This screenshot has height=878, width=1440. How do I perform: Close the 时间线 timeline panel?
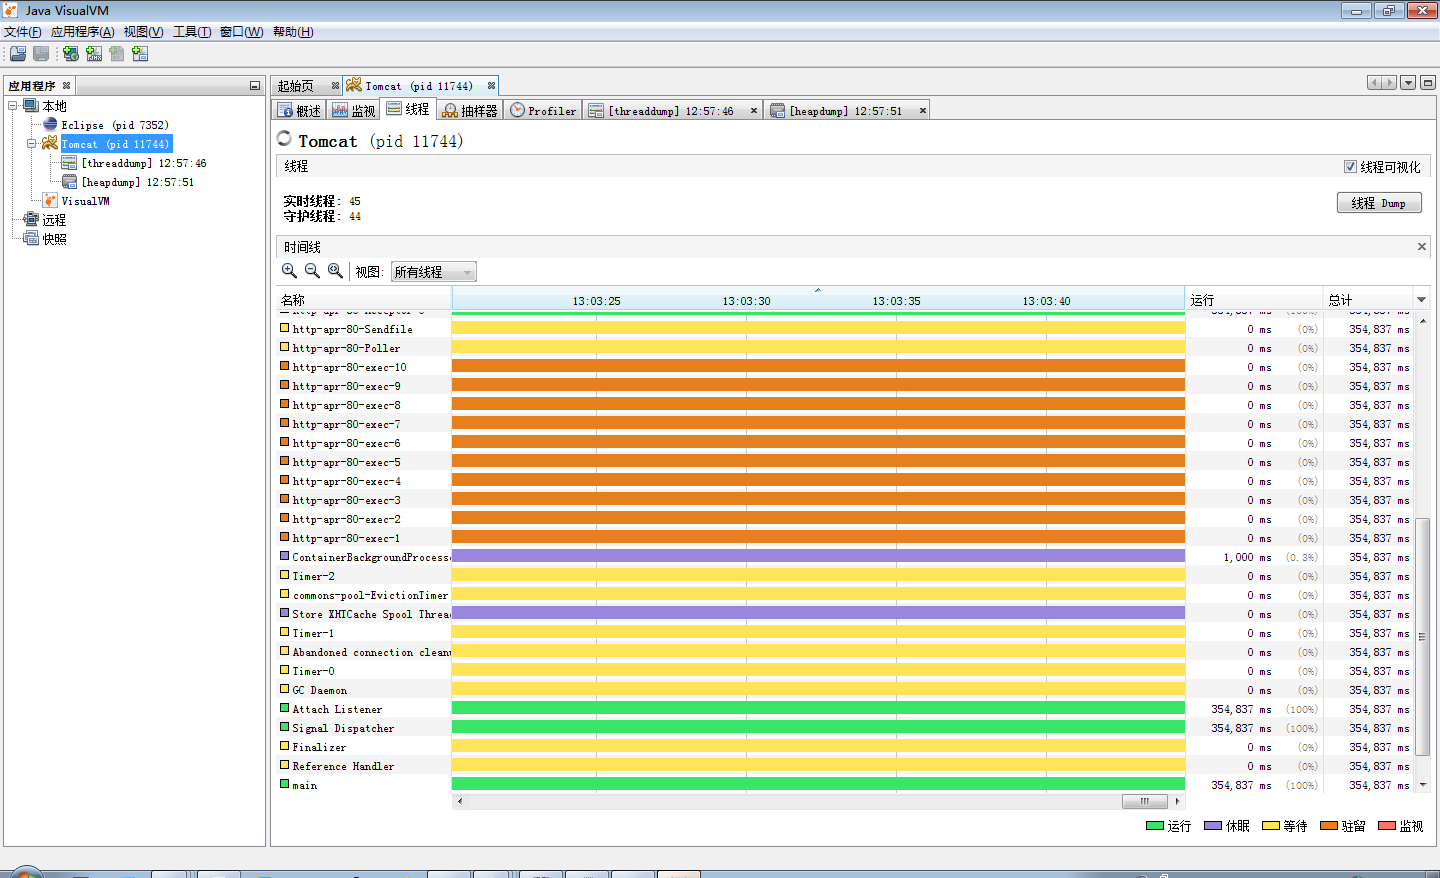(x=1421, y=247)
